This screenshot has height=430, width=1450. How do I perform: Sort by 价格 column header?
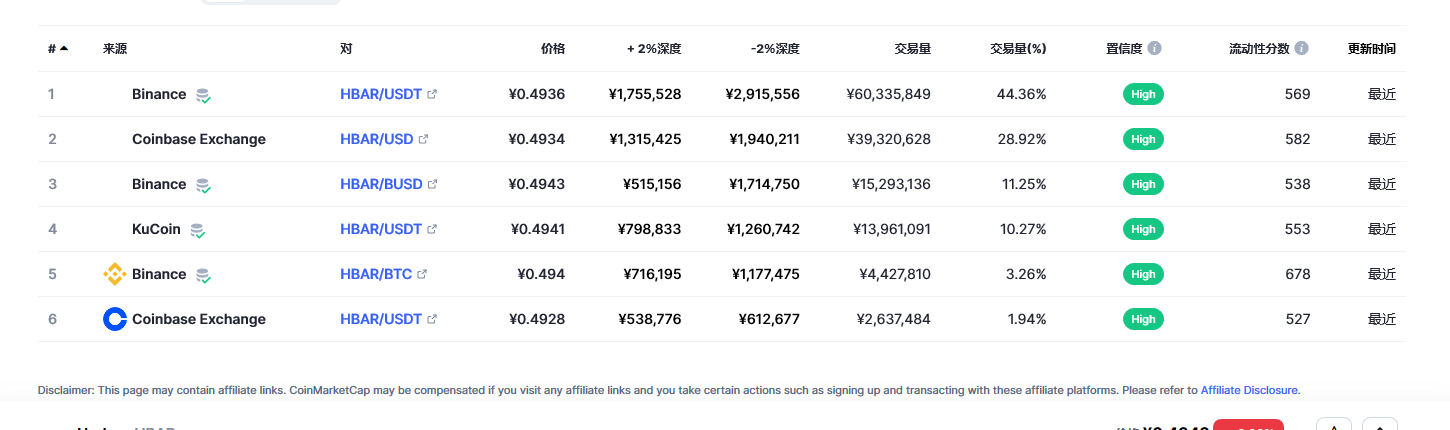[553, 48]
